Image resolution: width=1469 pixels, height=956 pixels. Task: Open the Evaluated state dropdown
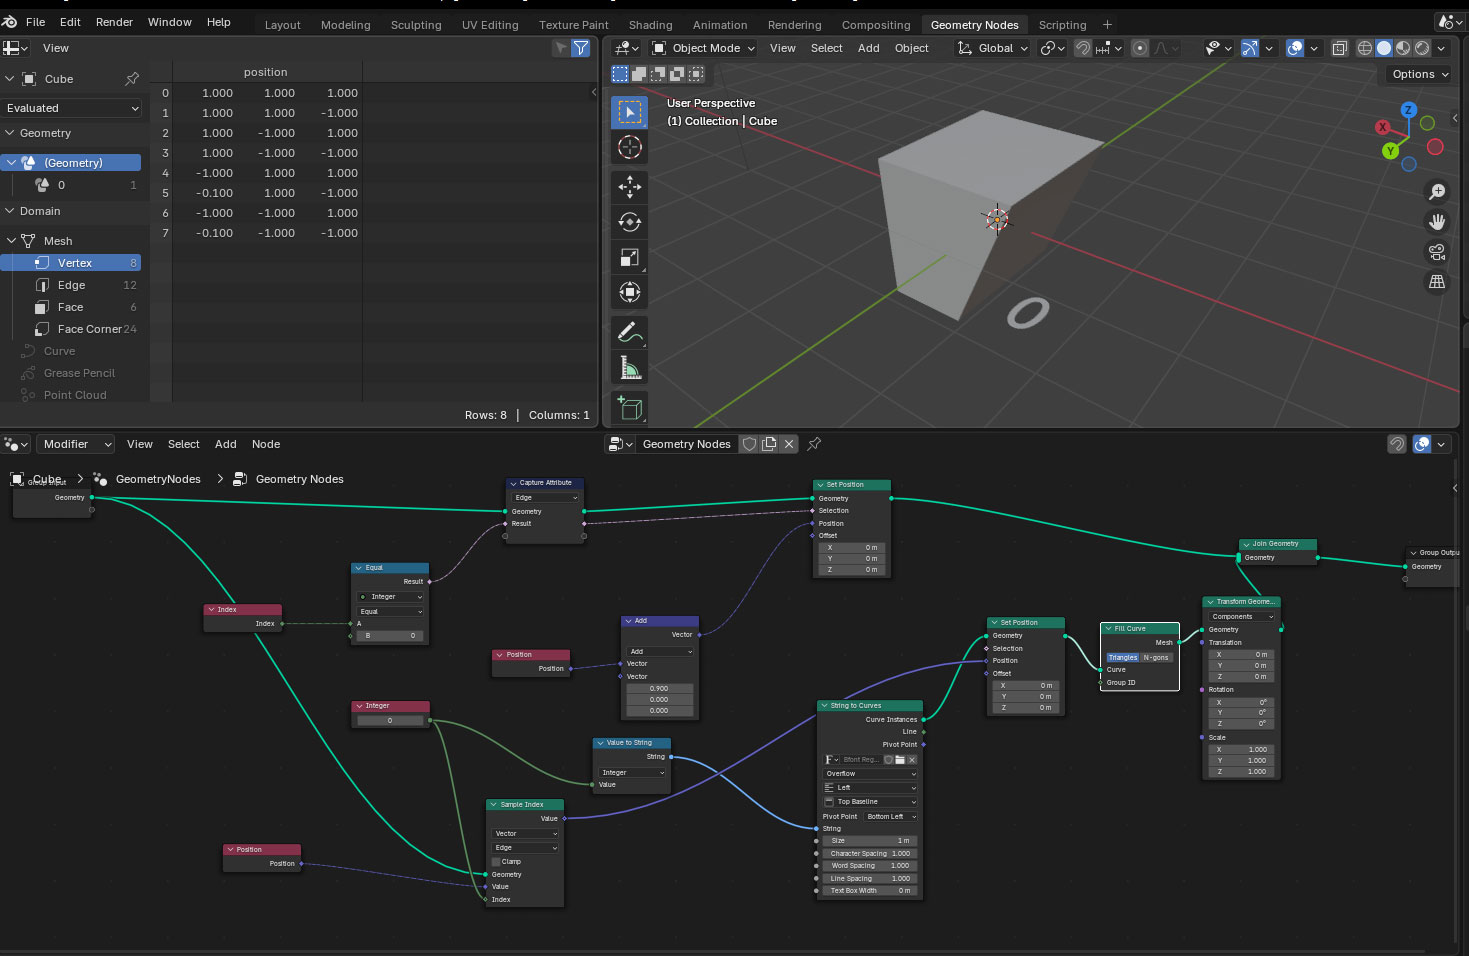point(72,108)
